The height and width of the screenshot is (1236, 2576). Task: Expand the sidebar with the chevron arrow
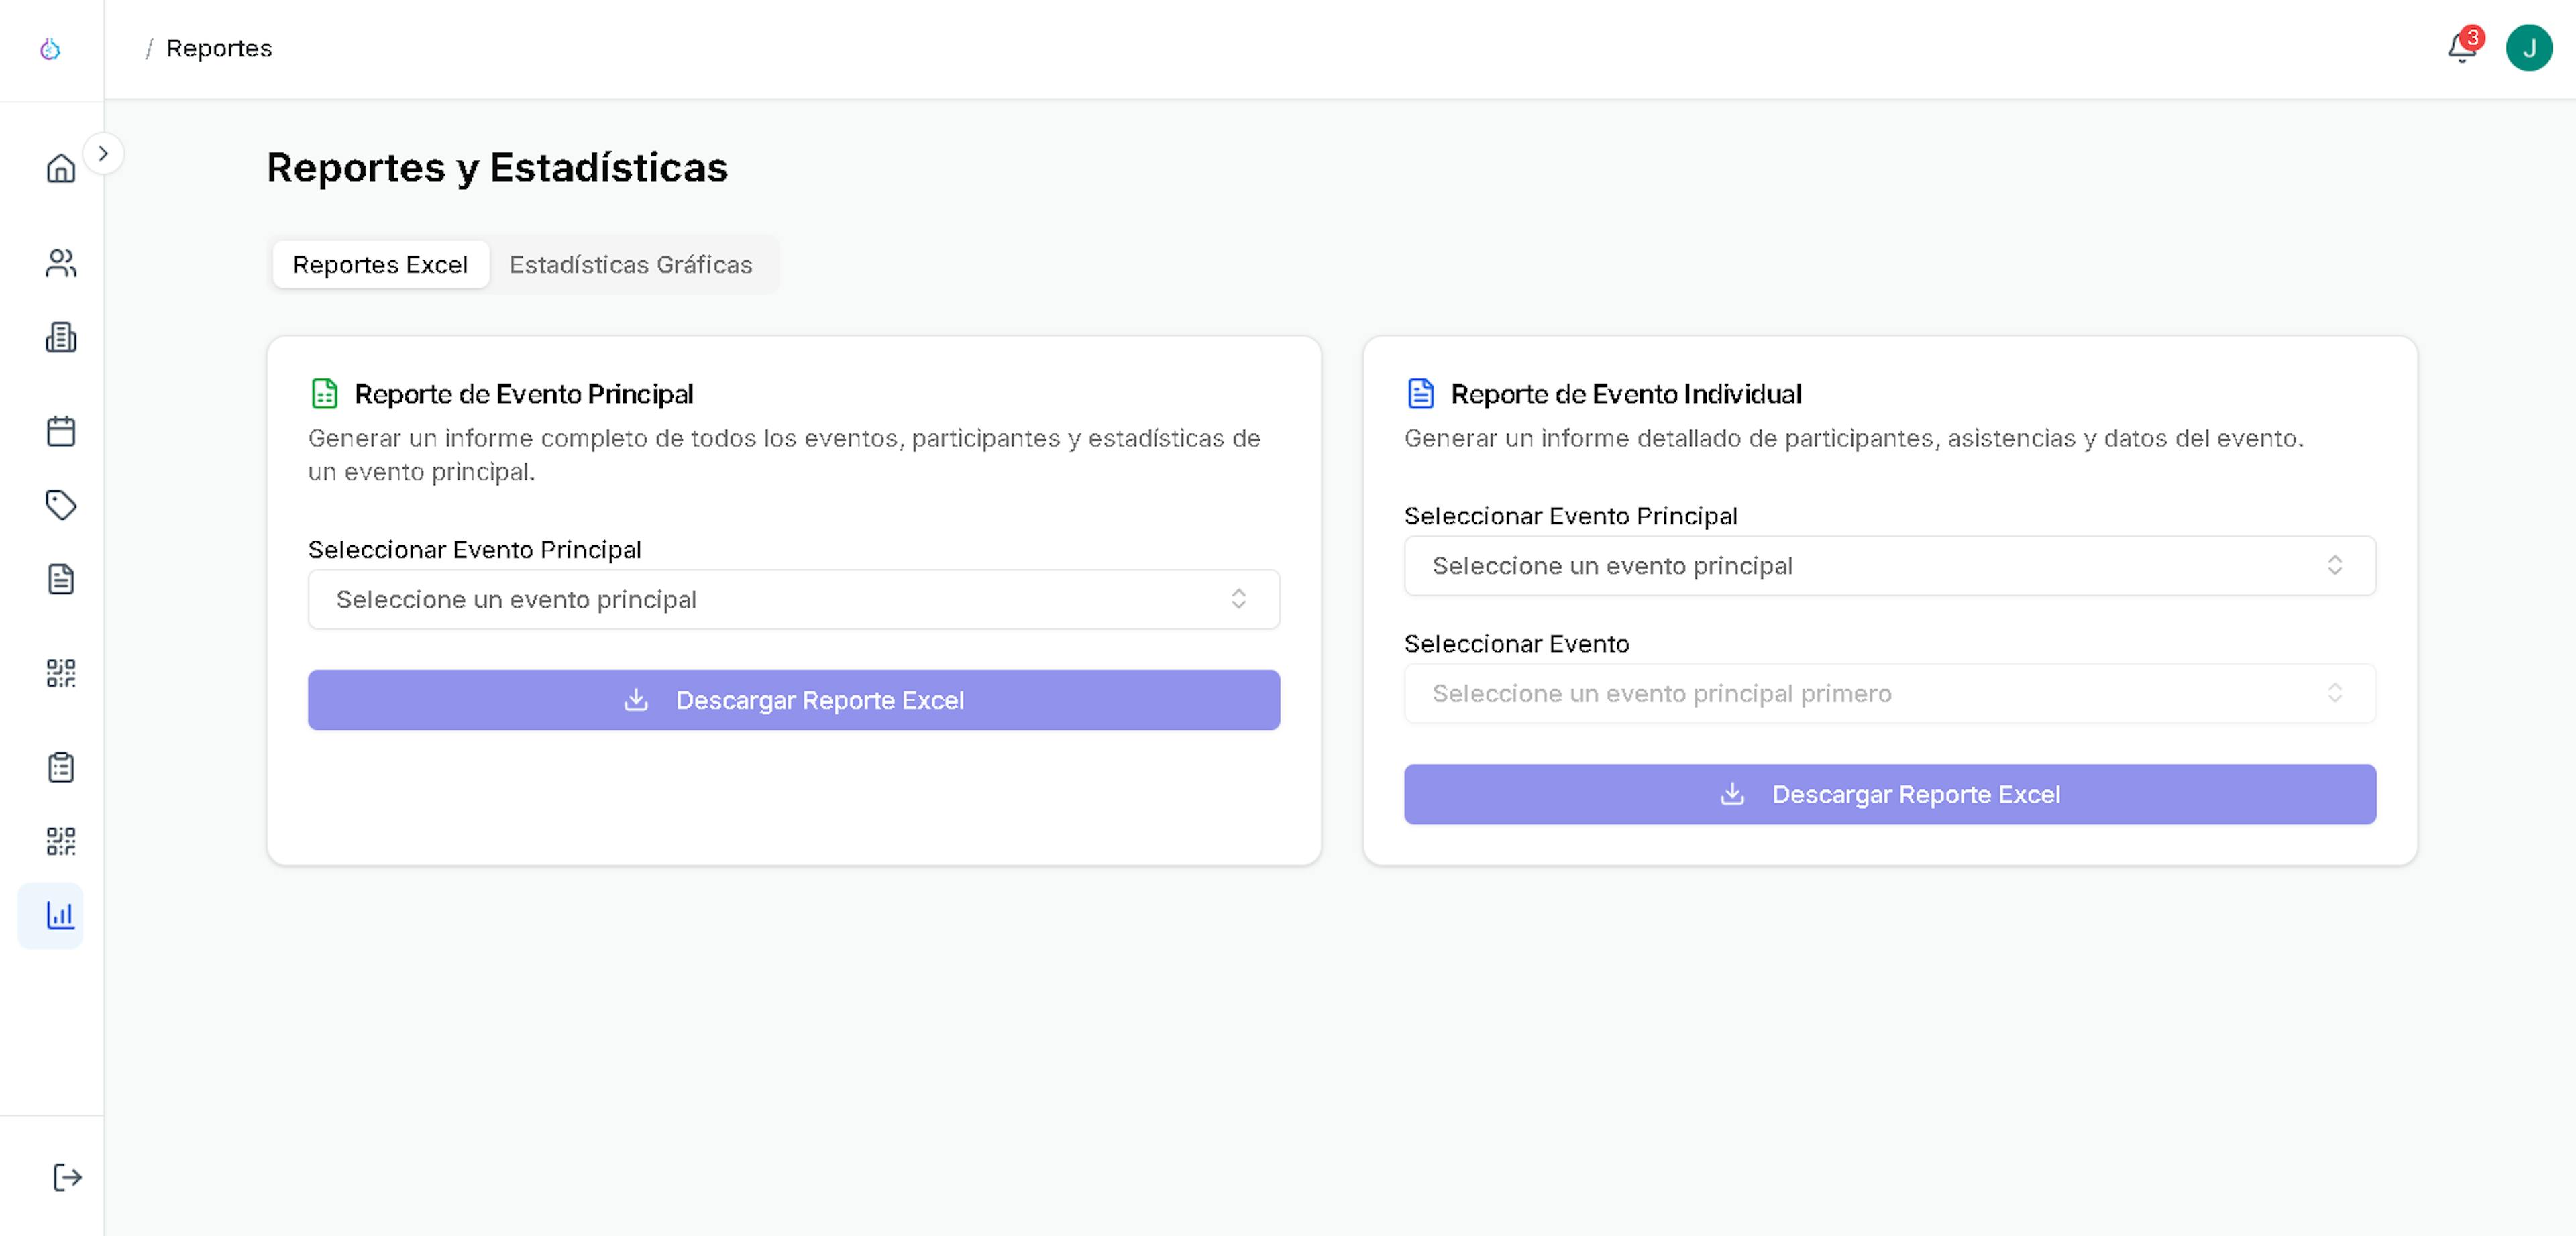[103, 154]
